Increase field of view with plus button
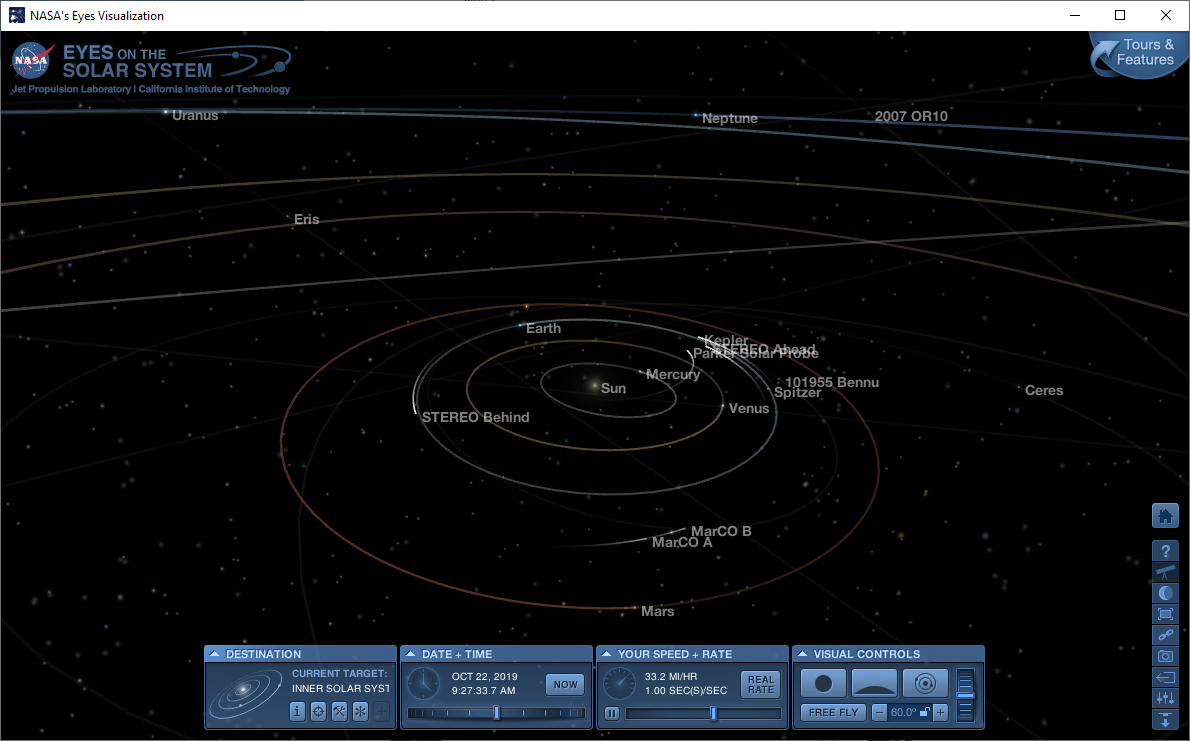 point(940,712)
